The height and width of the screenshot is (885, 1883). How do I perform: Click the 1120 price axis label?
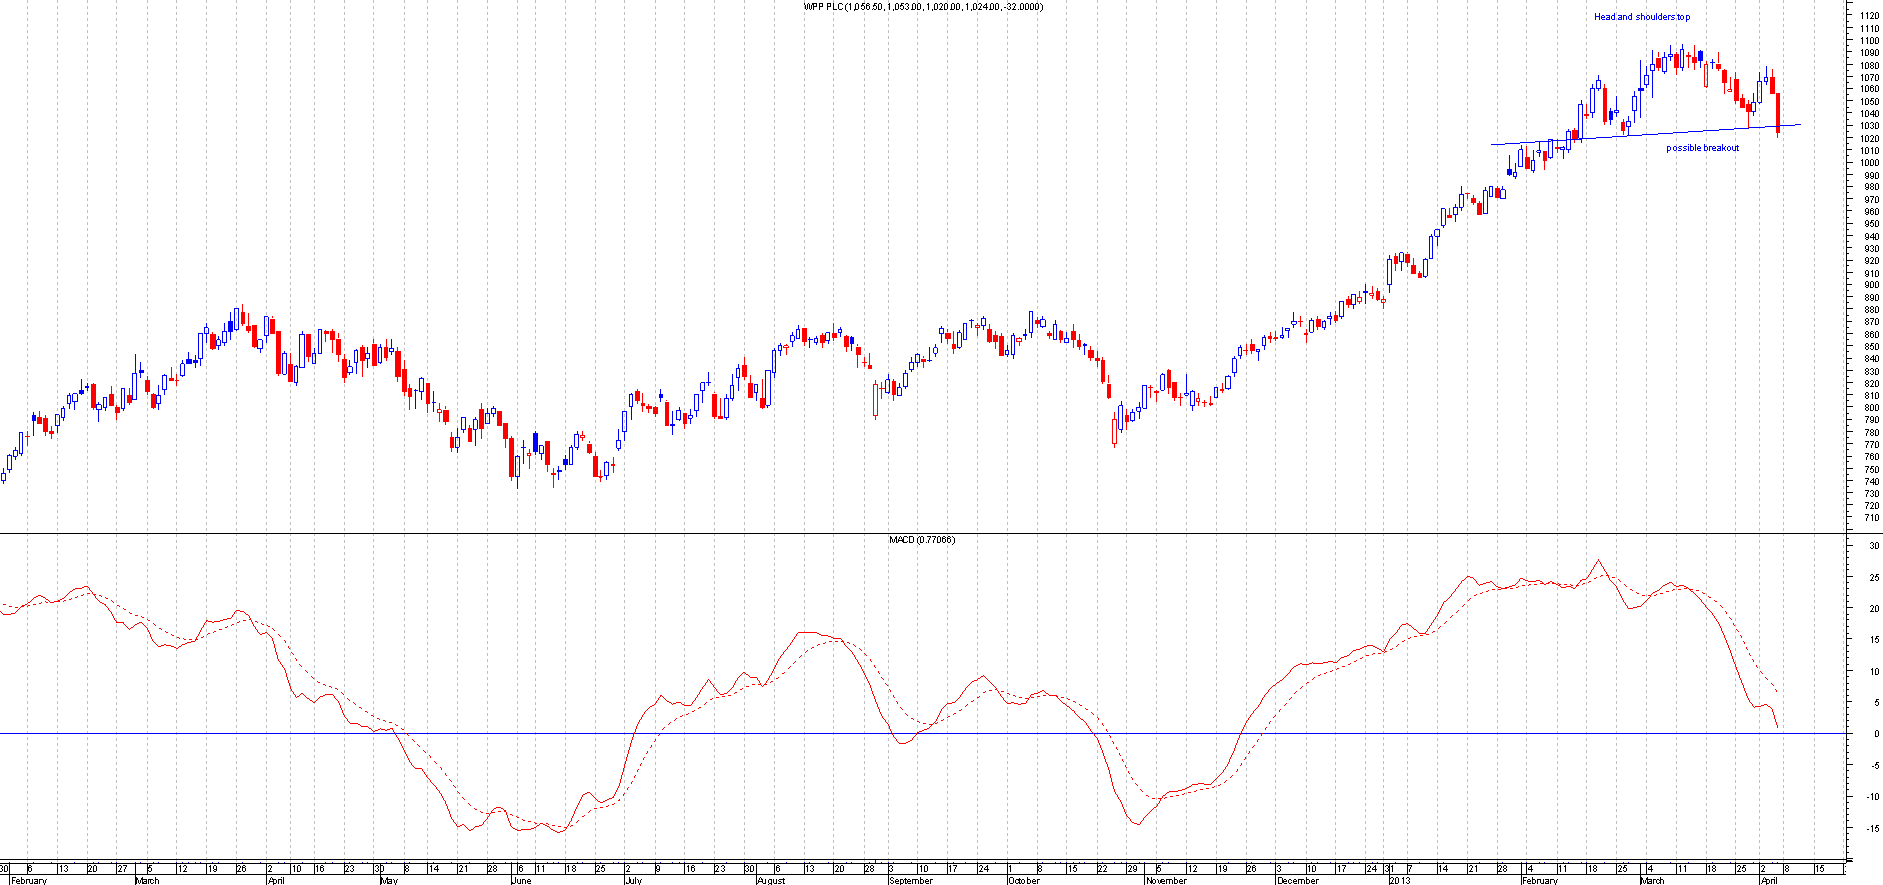[1868, 16]
